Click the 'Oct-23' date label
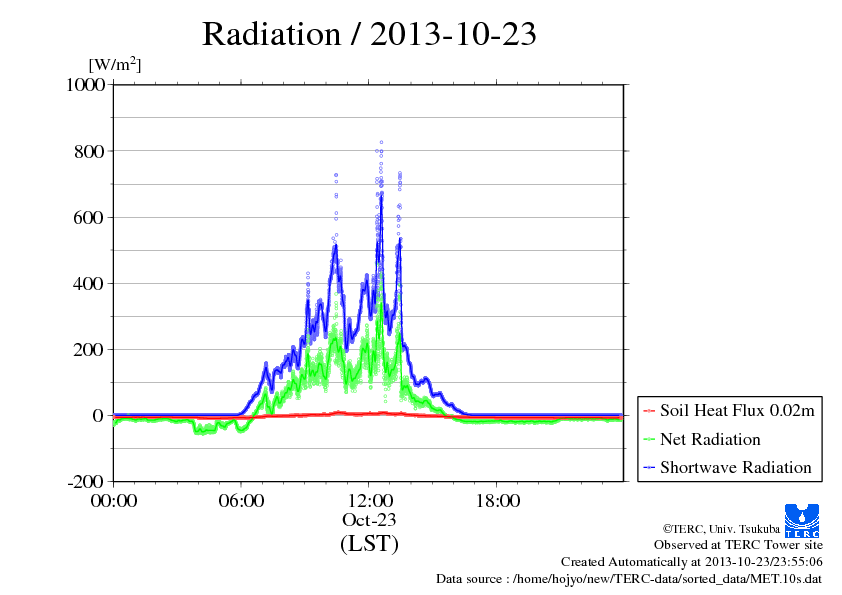This screenshot has height=595, width=842. pyautogui.click(x=369, y=520)
